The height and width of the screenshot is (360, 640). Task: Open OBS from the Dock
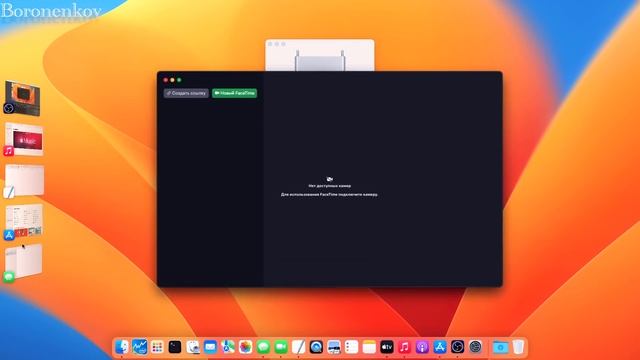[458, 347]
